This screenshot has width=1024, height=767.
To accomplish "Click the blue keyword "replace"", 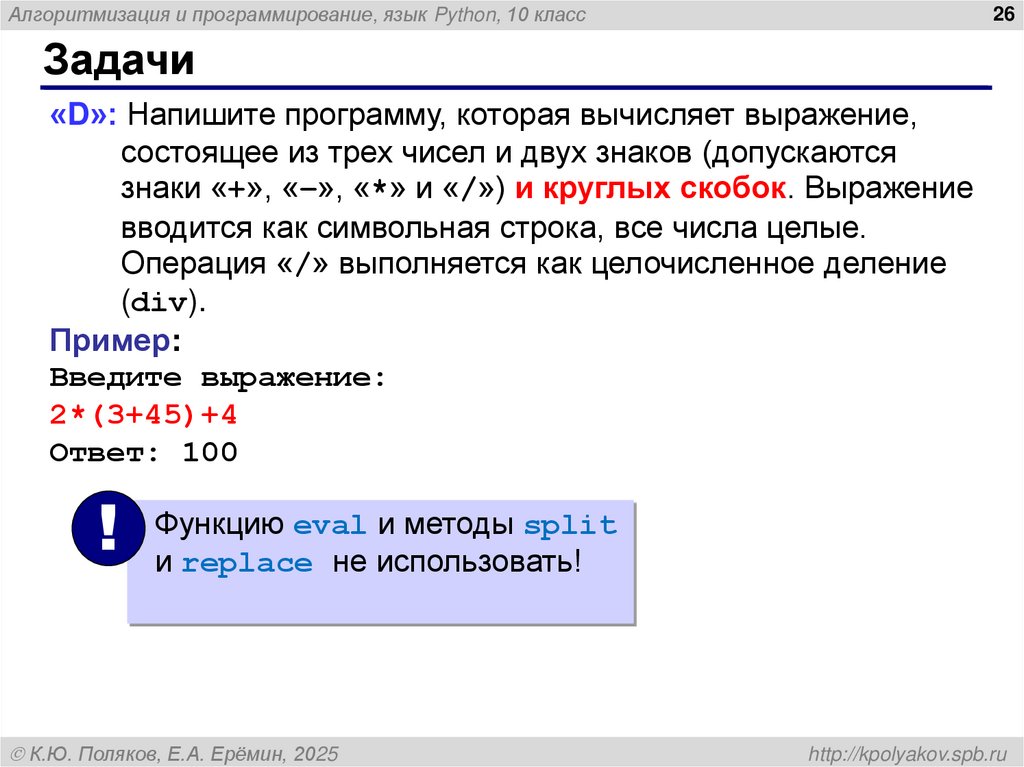I will (x=247, y=563).
